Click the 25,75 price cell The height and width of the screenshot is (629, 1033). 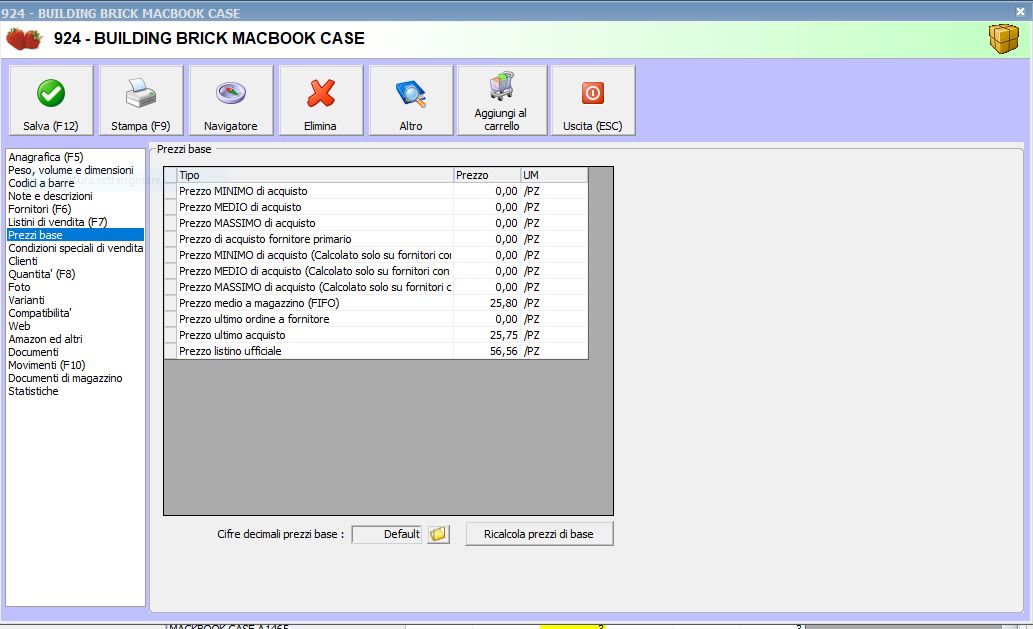[487, 335]
